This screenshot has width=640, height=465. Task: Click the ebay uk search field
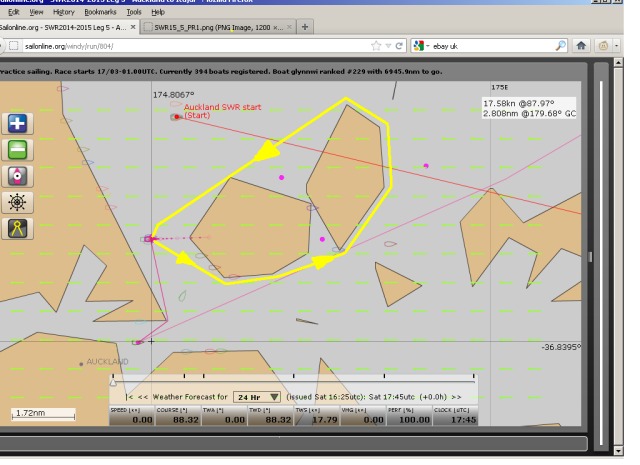(492, 46)
